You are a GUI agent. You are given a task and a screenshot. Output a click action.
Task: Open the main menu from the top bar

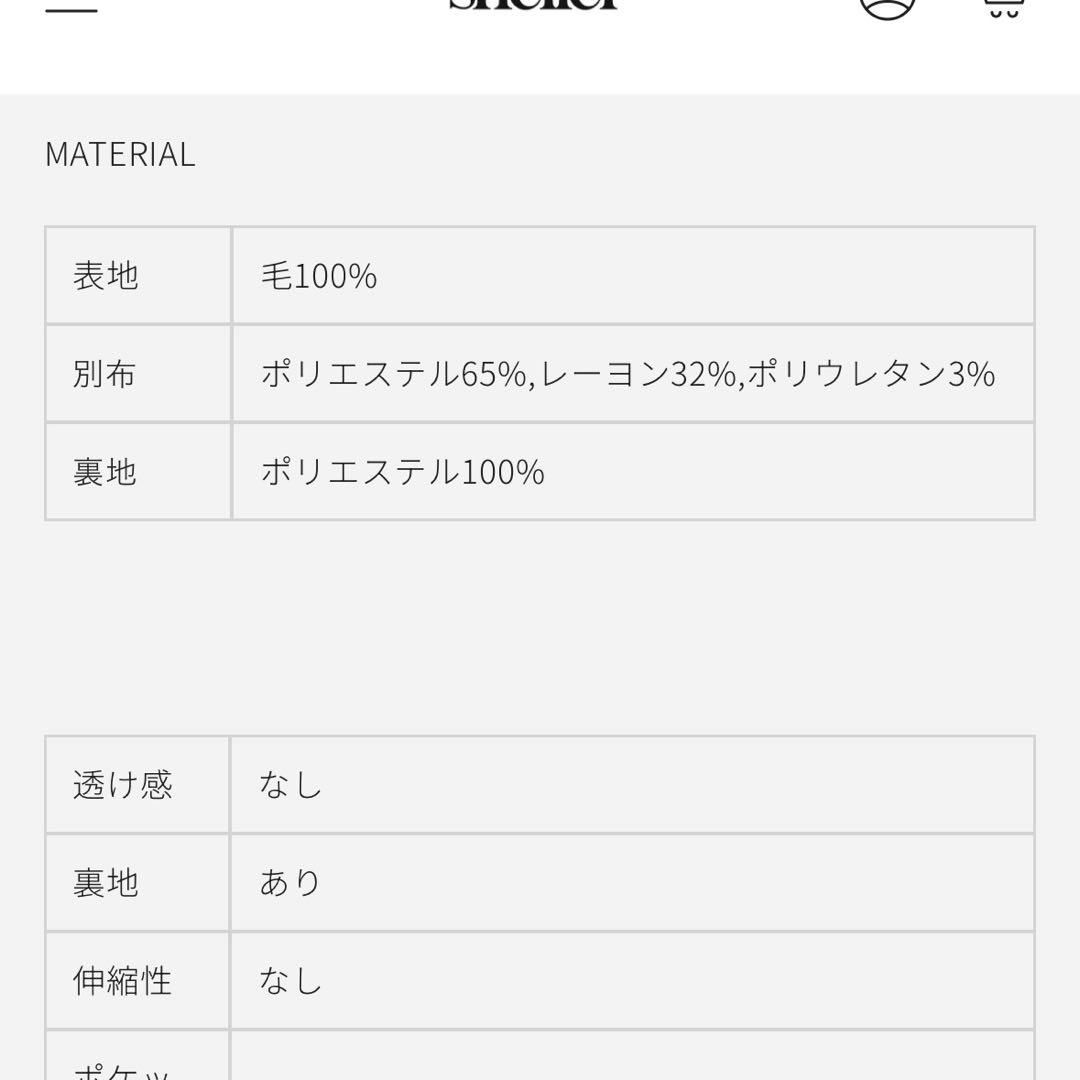pyautogui.click(x=72, y=8)
